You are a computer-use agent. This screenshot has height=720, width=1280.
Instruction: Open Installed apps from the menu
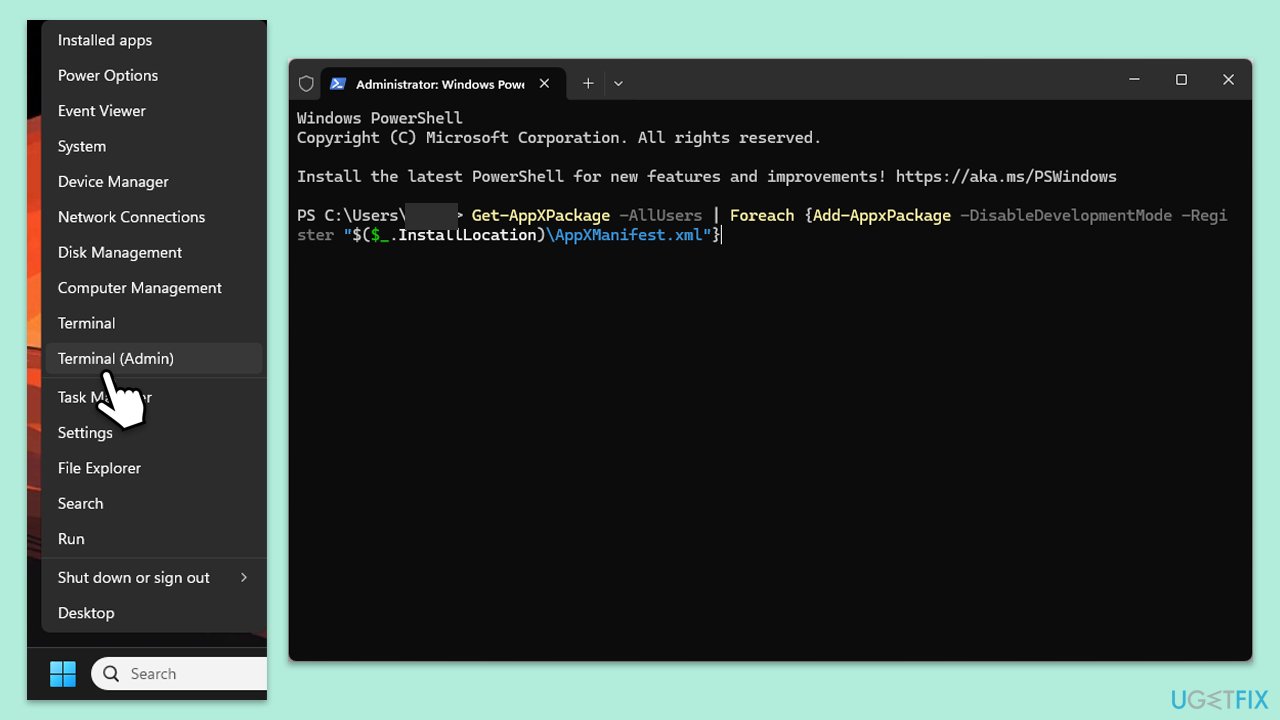154,40
